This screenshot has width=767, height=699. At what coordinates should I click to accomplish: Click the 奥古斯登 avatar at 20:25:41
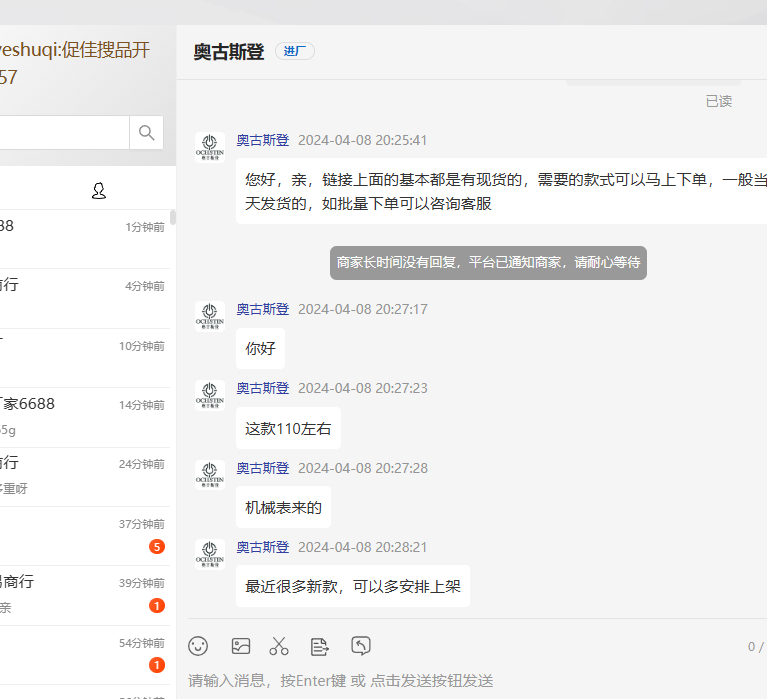tap(210, 147)
